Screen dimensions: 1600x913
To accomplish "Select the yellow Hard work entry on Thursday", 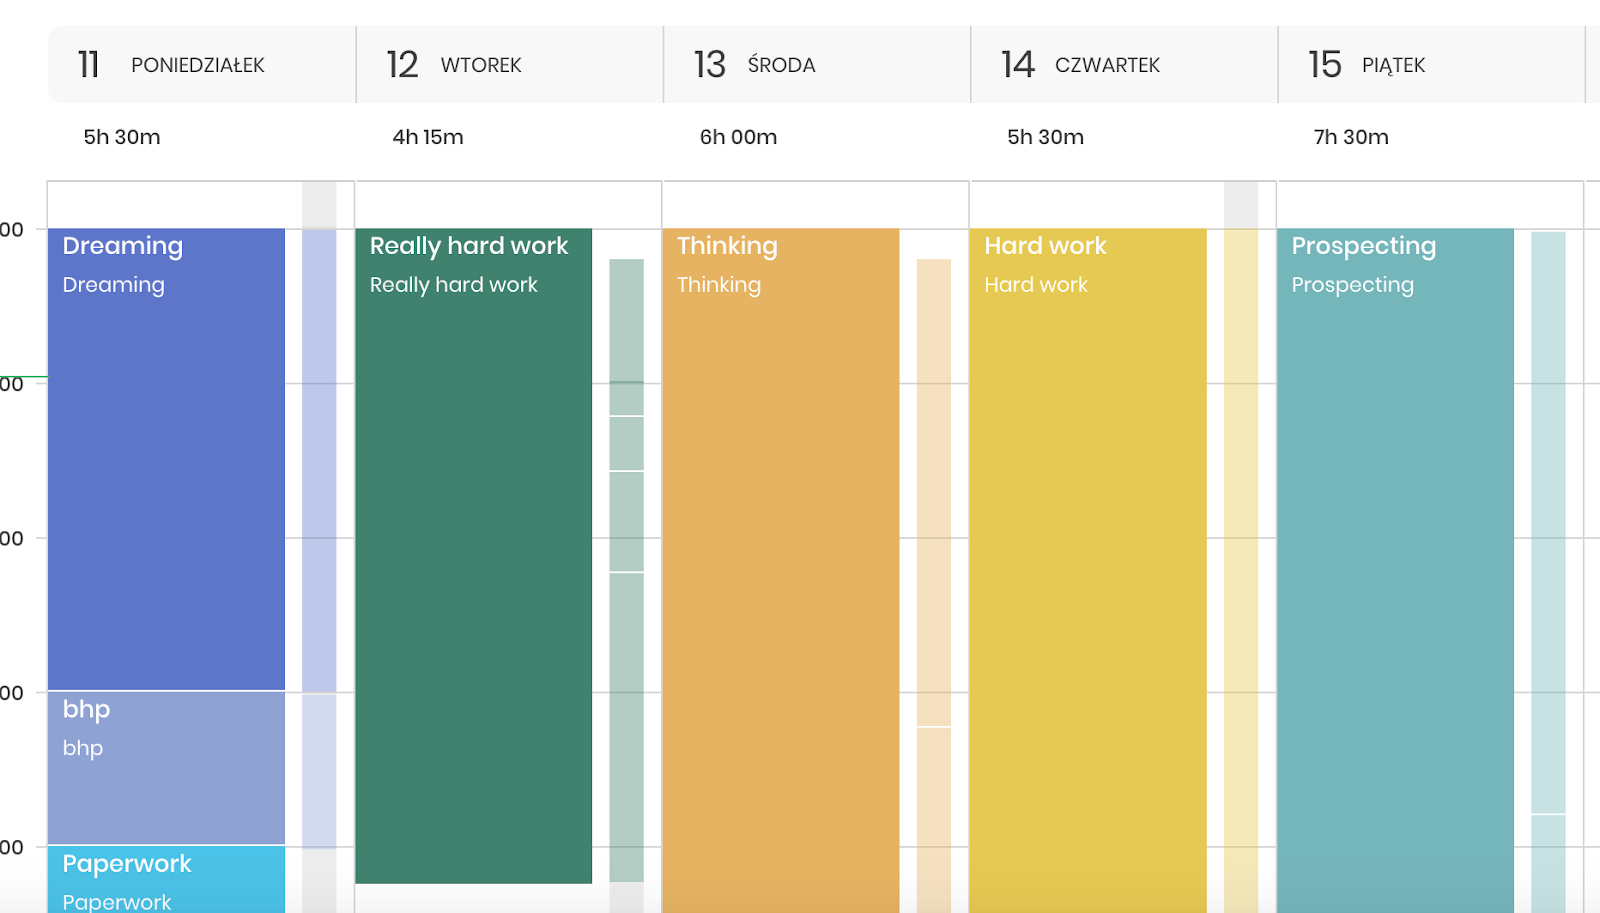I will (1087, 570).
